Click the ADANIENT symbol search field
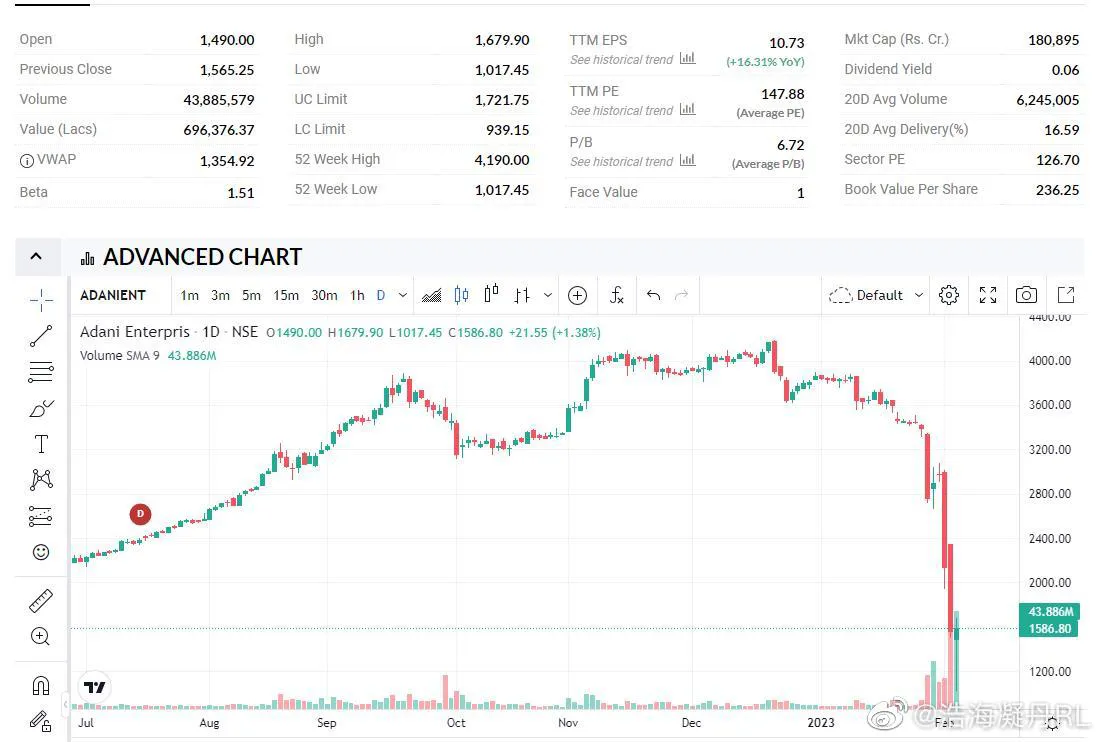 pos(113,296)
